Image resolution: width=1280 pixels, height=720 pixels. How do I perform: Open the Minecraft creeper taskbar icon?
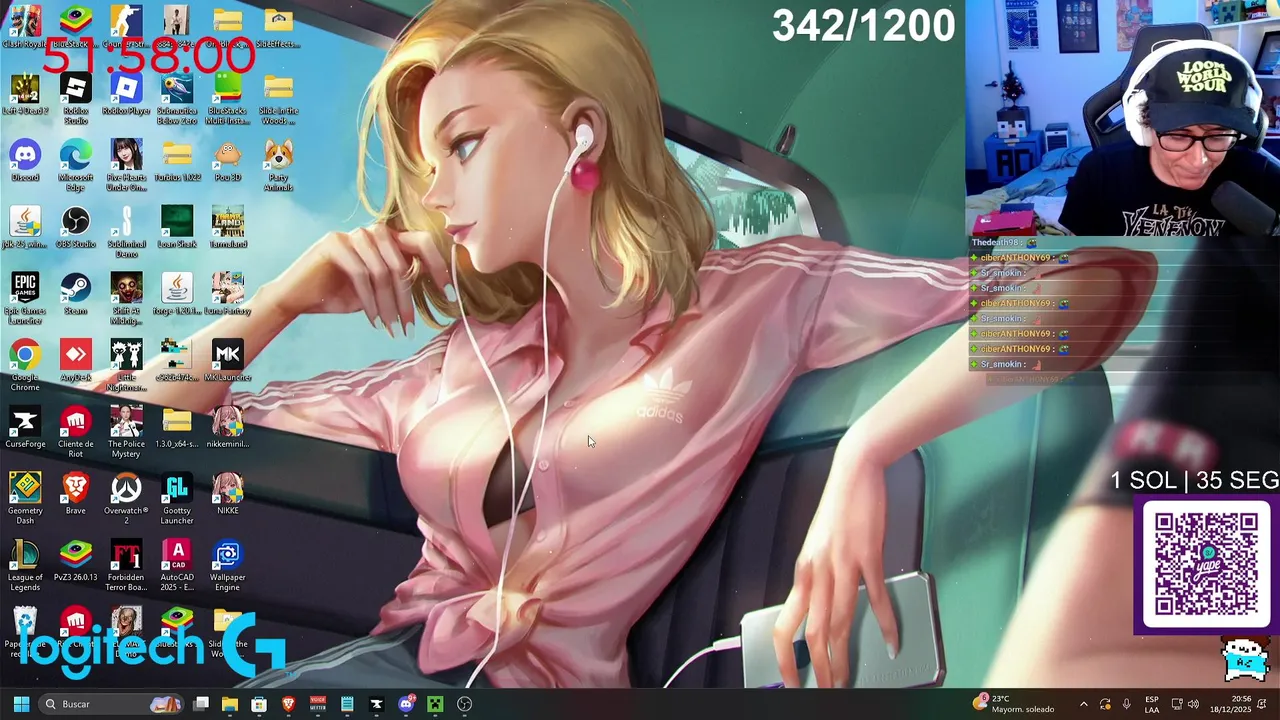click(435, 704)
